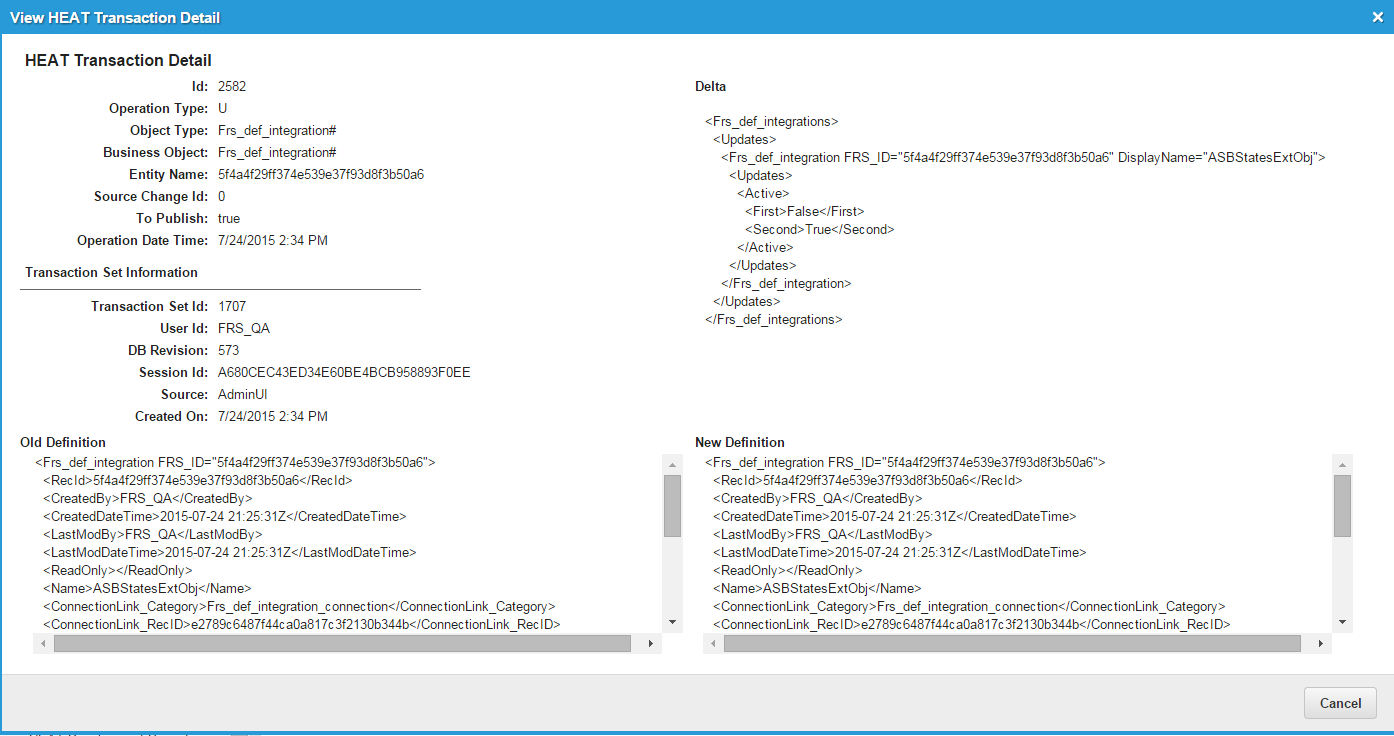Click the Name line in Old Definition
This screenshot has width=1394, height=736.
146,589
